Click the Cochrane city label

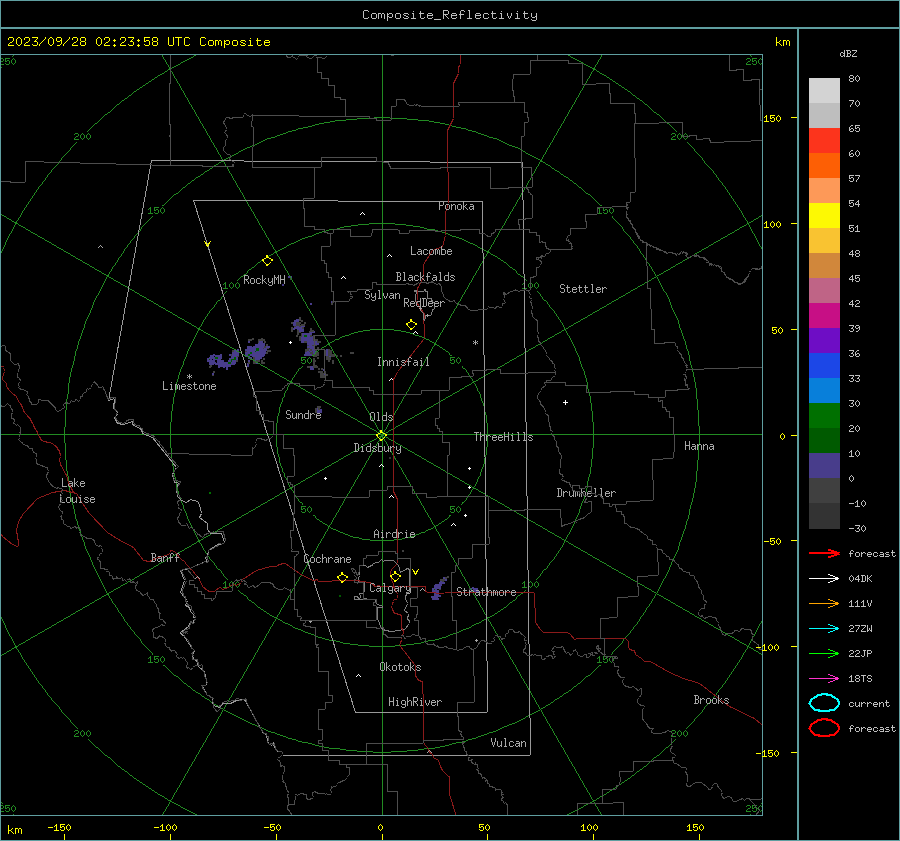pos(327,559)
